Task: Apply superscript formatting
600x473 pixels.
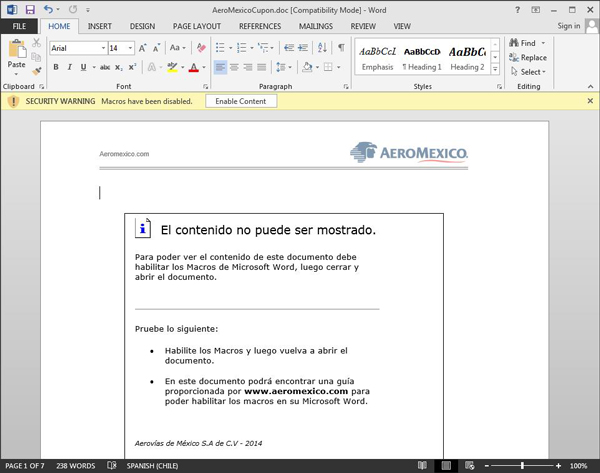Action: [x=132, y=67]
